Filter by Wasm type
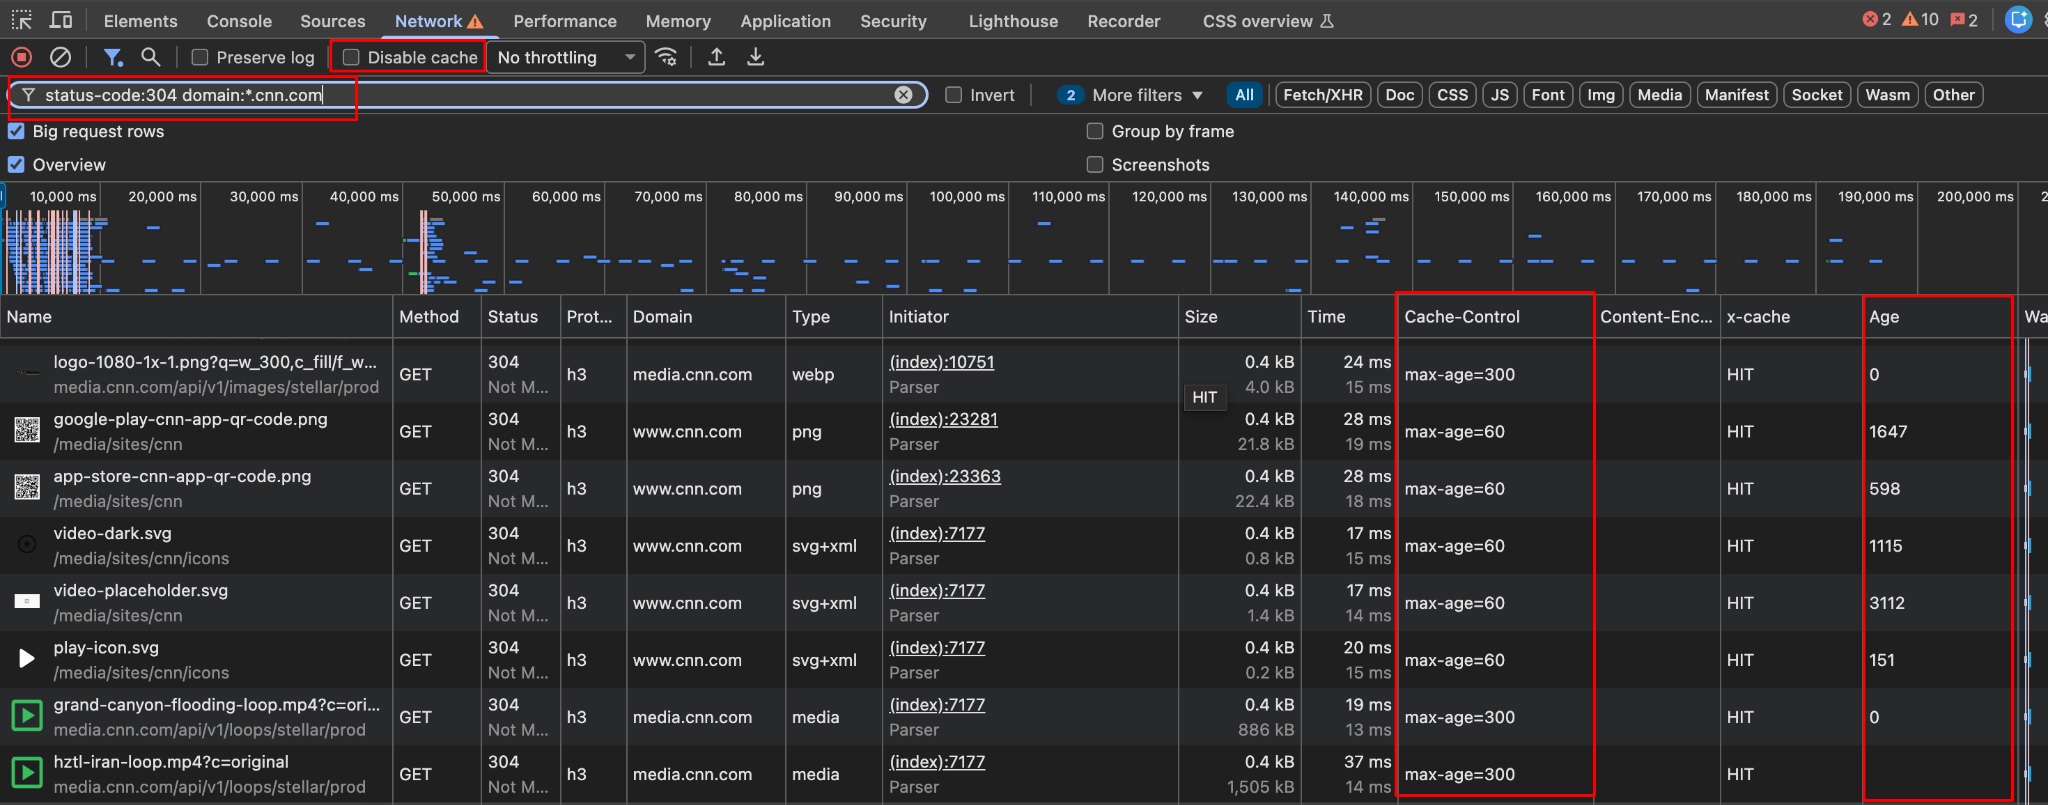 point(1888,95)
